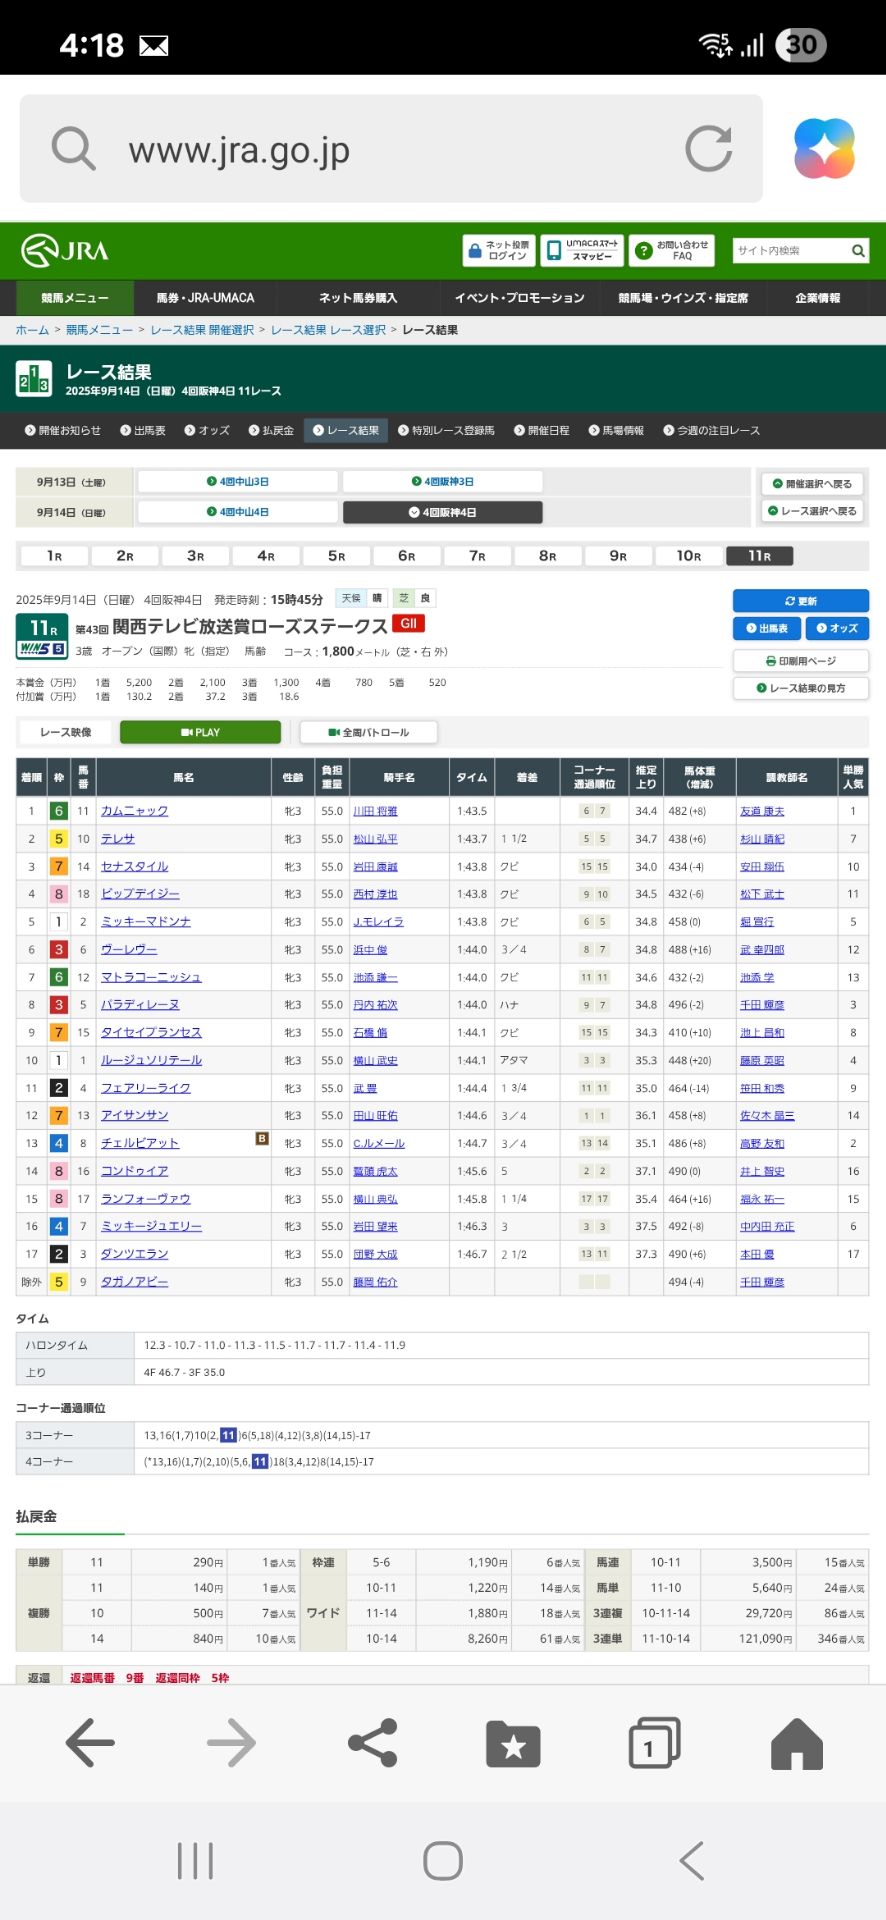Image resolution: width=886 pixels, height=1920 pixels.
Task: Open the browser tabs counter icon
Action: pyautogui.click(x=654, y=1743)
